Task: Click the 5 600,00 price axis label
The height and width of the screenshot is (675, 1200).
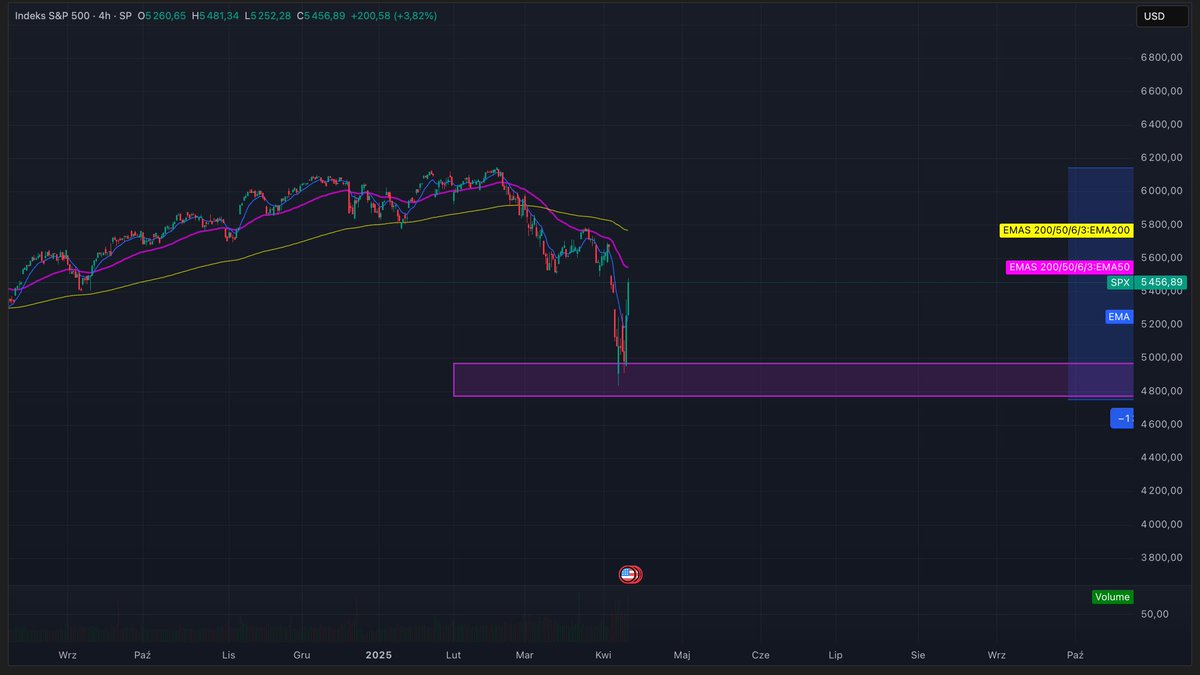Action: (x=1162, y=257)
